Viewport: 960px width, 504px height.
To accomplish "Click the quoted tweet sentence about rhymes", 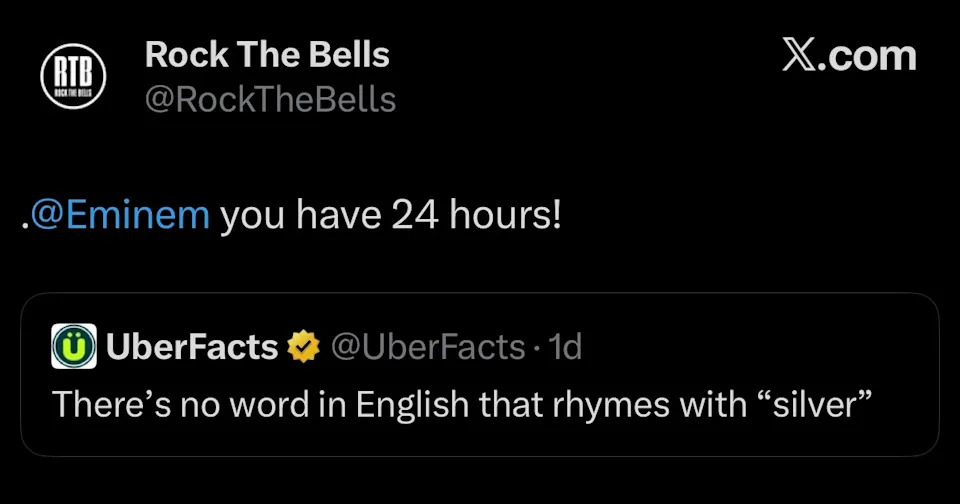I will tap(462, 404).
